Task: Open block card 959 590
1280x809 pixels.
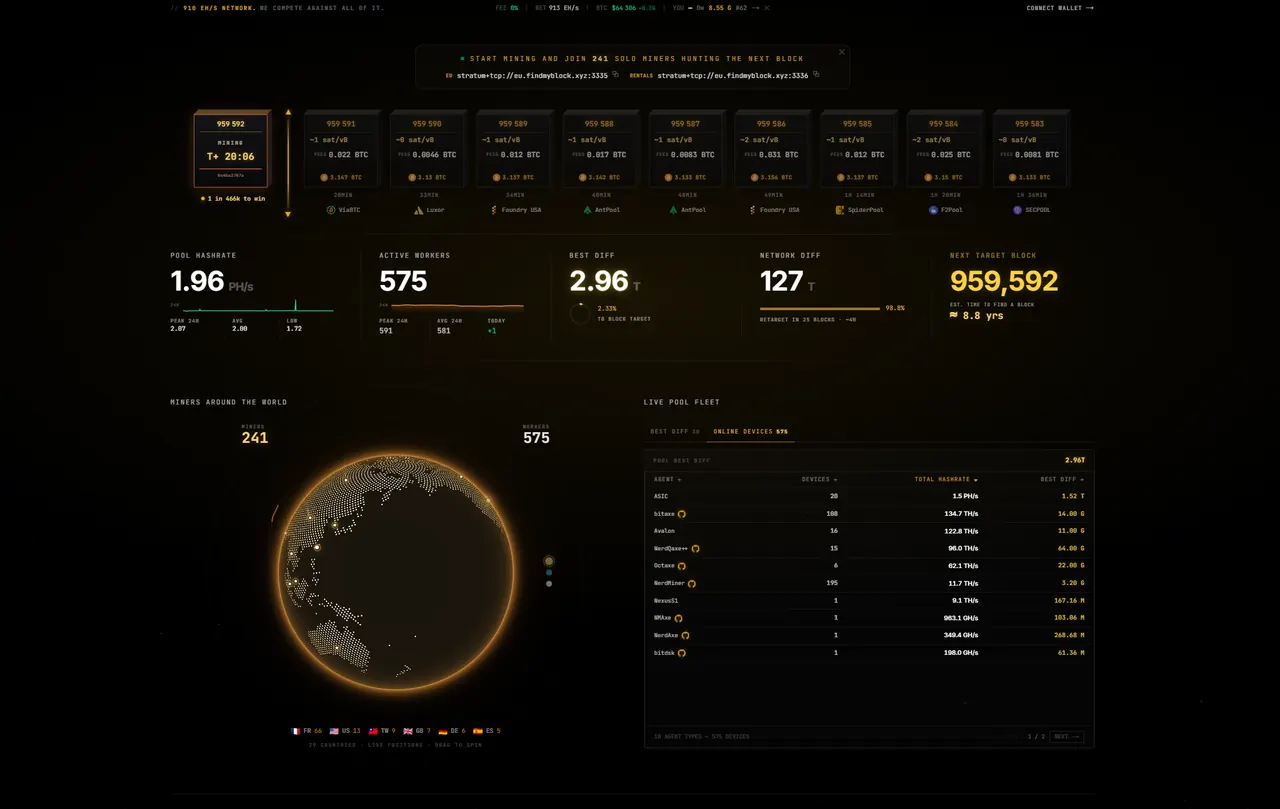Action: coord(427,150)
